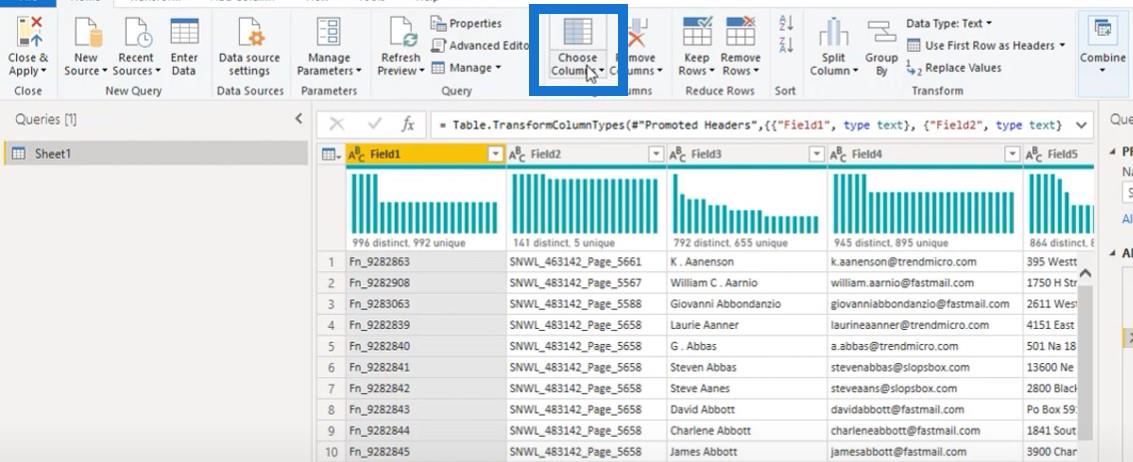Sort ascending with the A-Z icon
This screenshot has width=1133, height=462.
(786, 23)
